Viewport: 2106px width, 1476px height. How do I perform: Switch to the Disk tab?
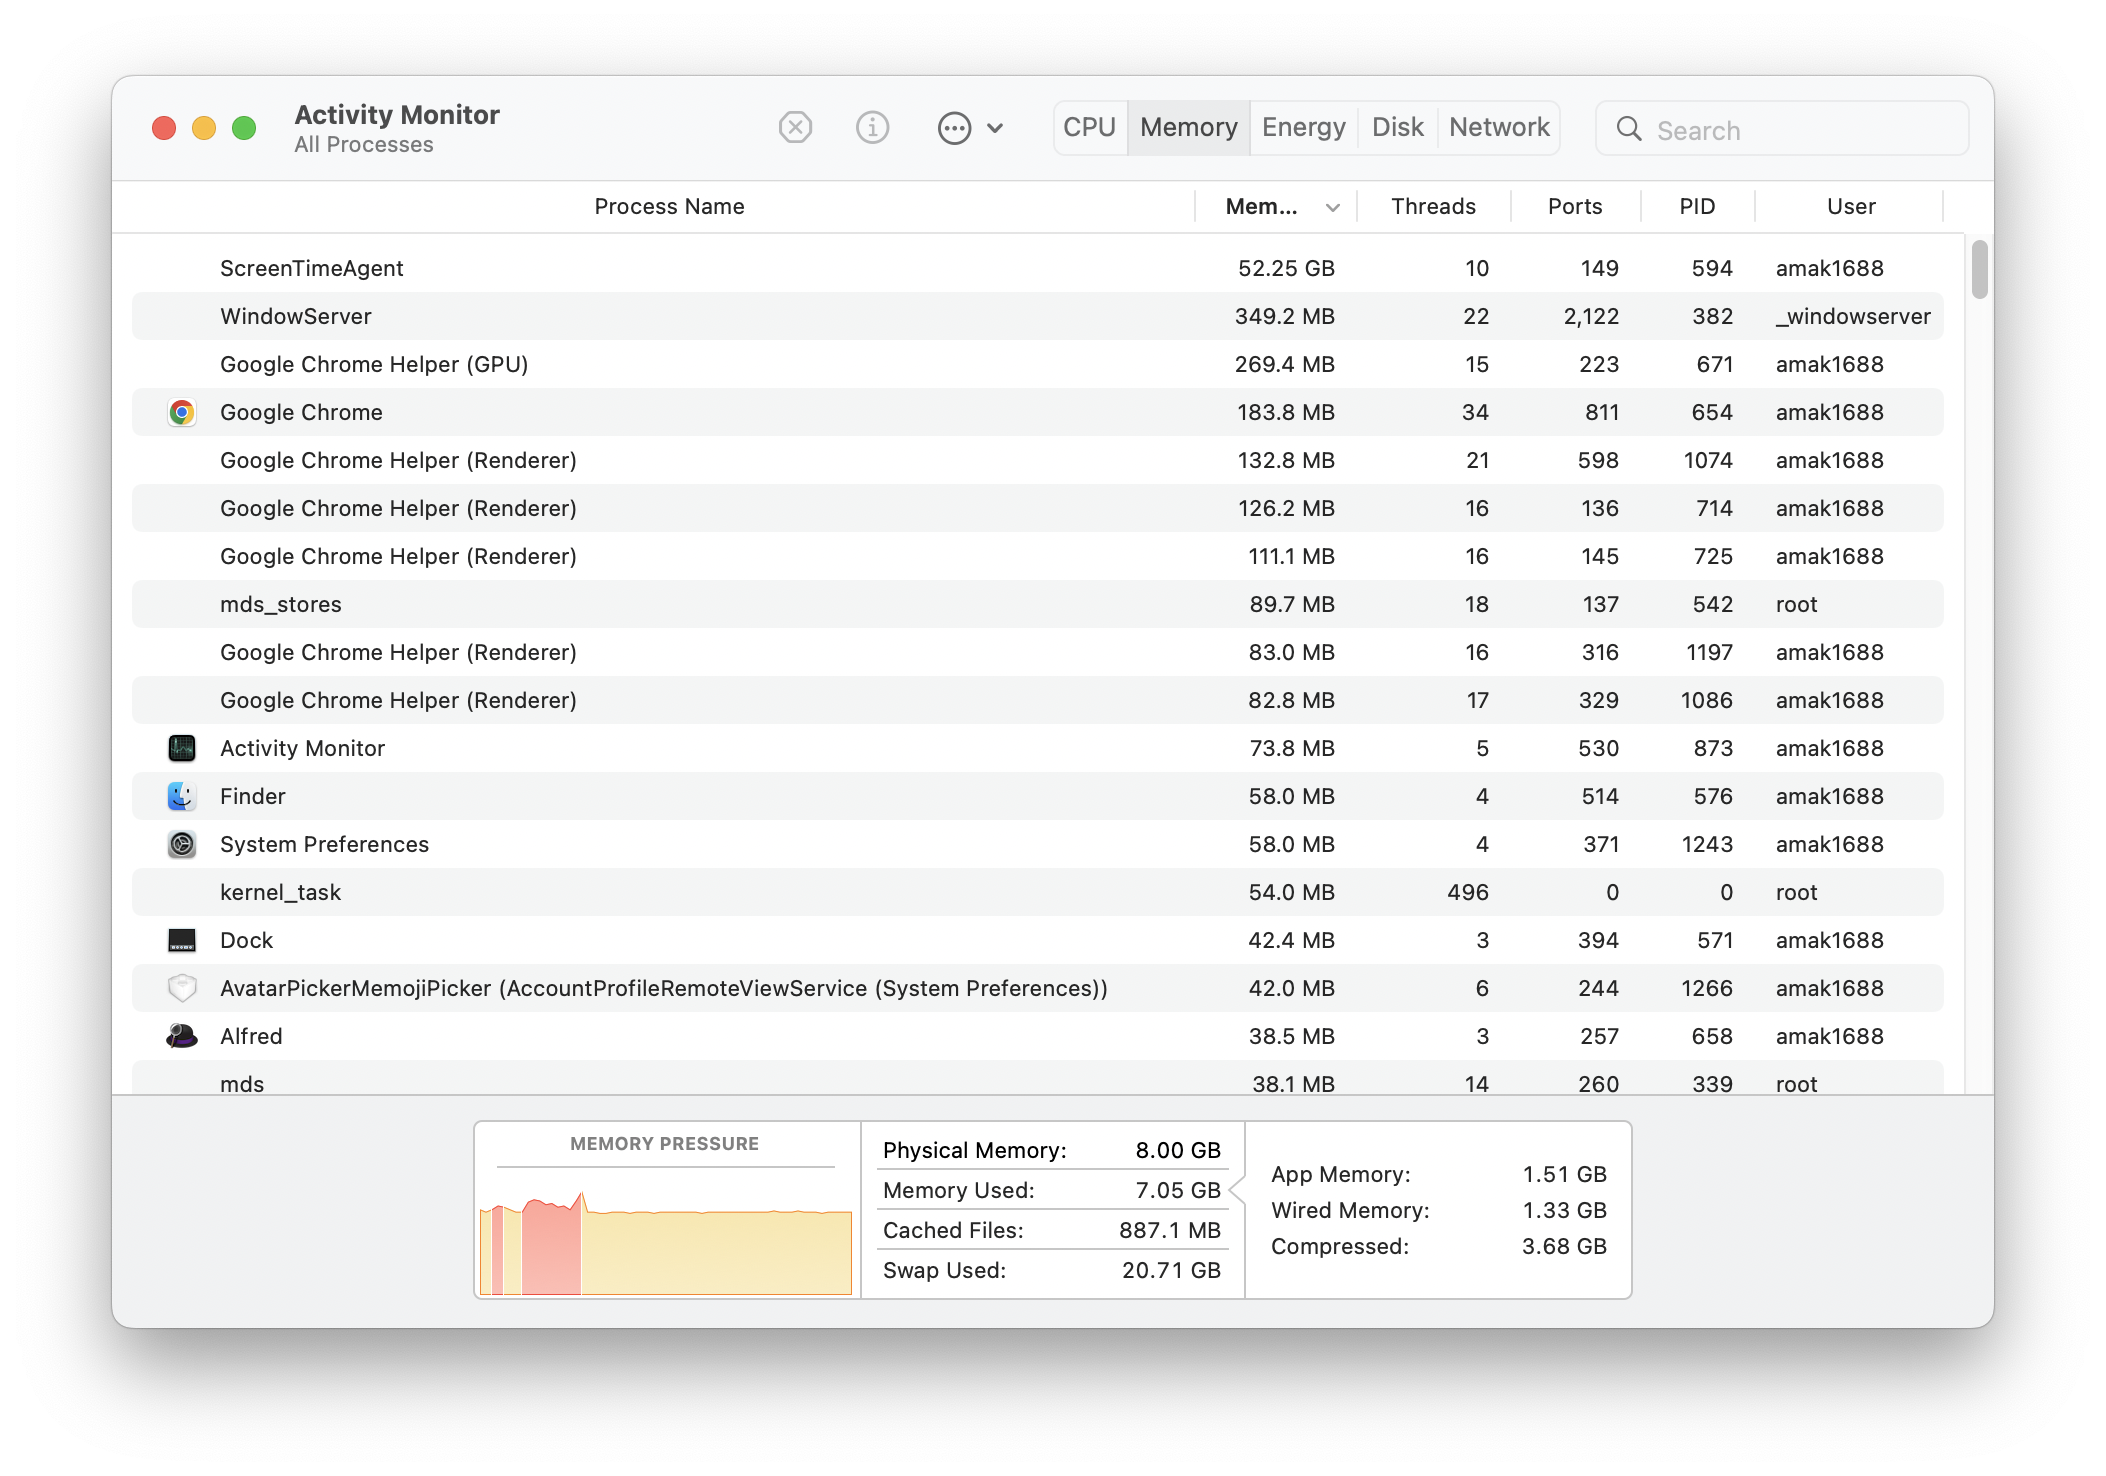pyautogui.click(x=1397, y=128)
